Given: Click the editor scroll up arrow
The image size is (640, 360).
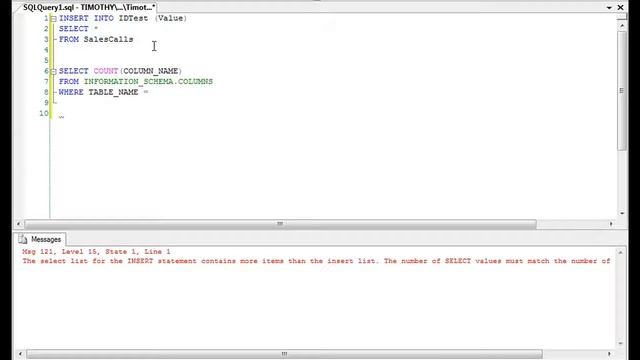Looking at the screenshot, I should 622,26.
